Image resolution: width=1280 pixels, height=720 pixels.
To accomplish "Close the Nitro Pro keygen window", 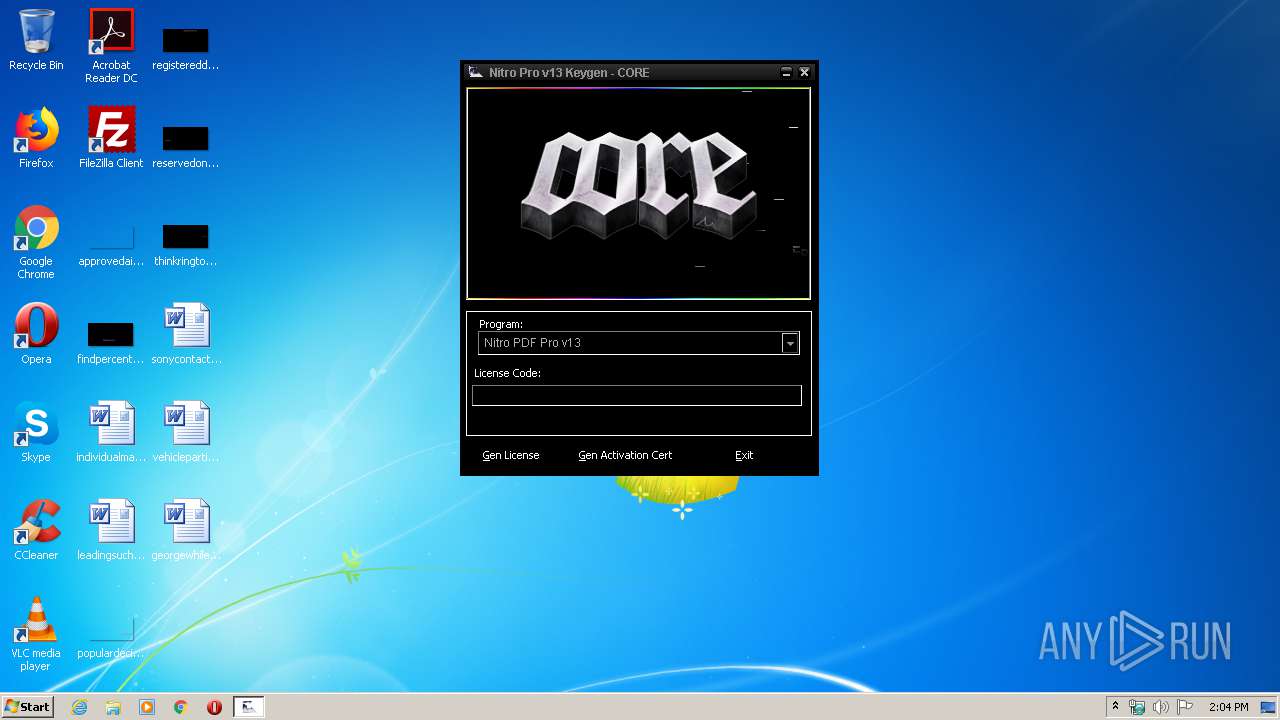I will [x=804, y=72].
